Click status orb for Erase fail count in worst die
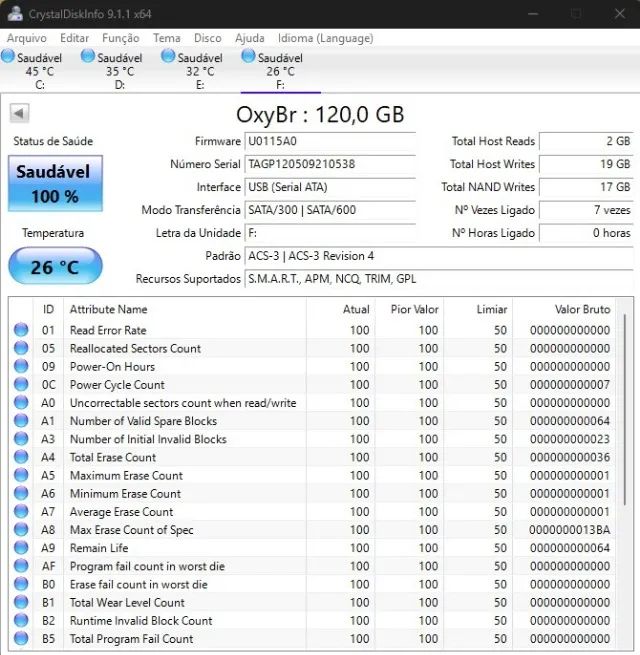 coord(21,584)
